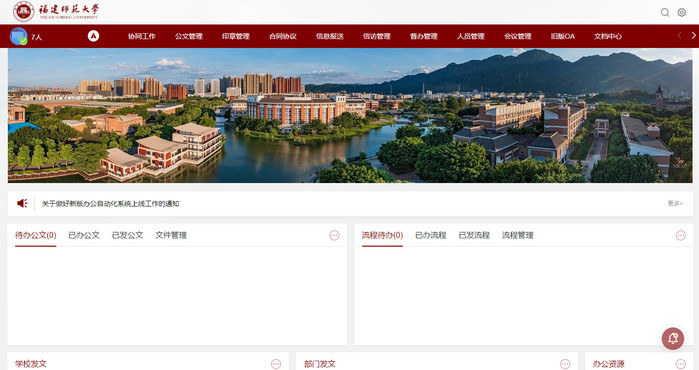Click the Fujian Normal University logo
Image resolution: width=699 pixels, height=370 pixels.
(56, 11)
